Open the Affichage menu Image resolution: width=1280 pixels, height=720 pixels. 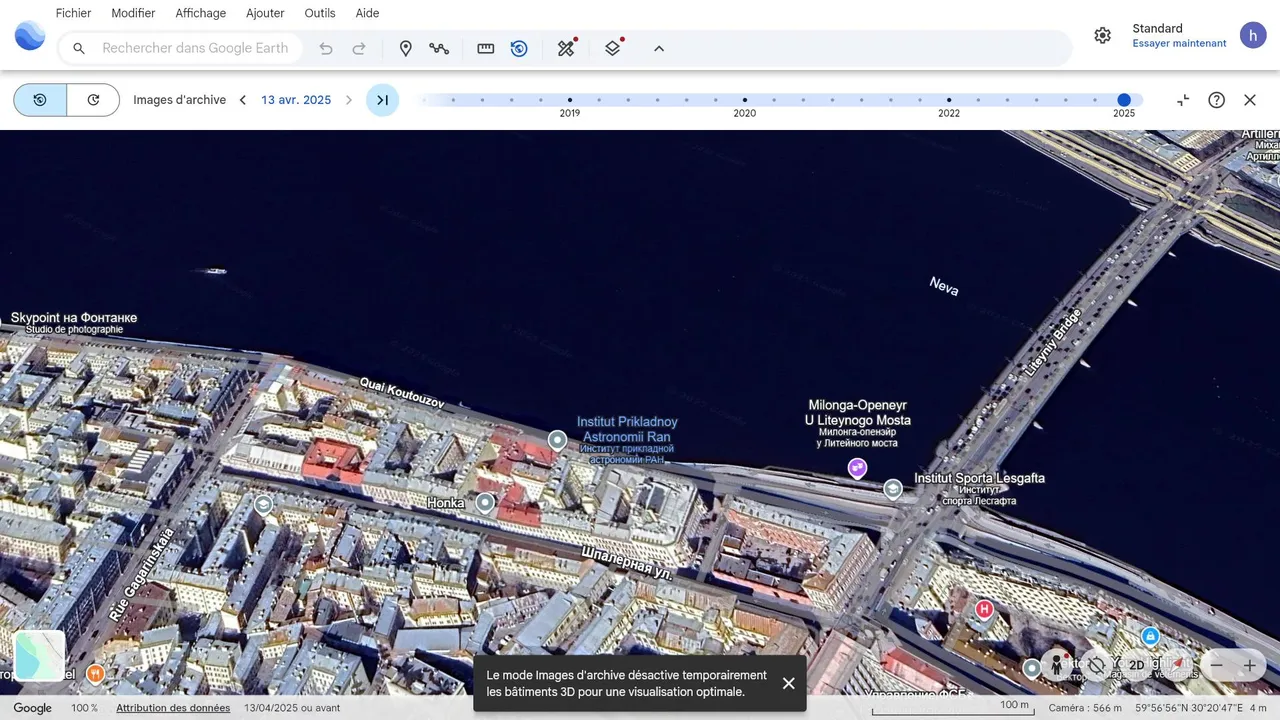click(x=200, y=13)
